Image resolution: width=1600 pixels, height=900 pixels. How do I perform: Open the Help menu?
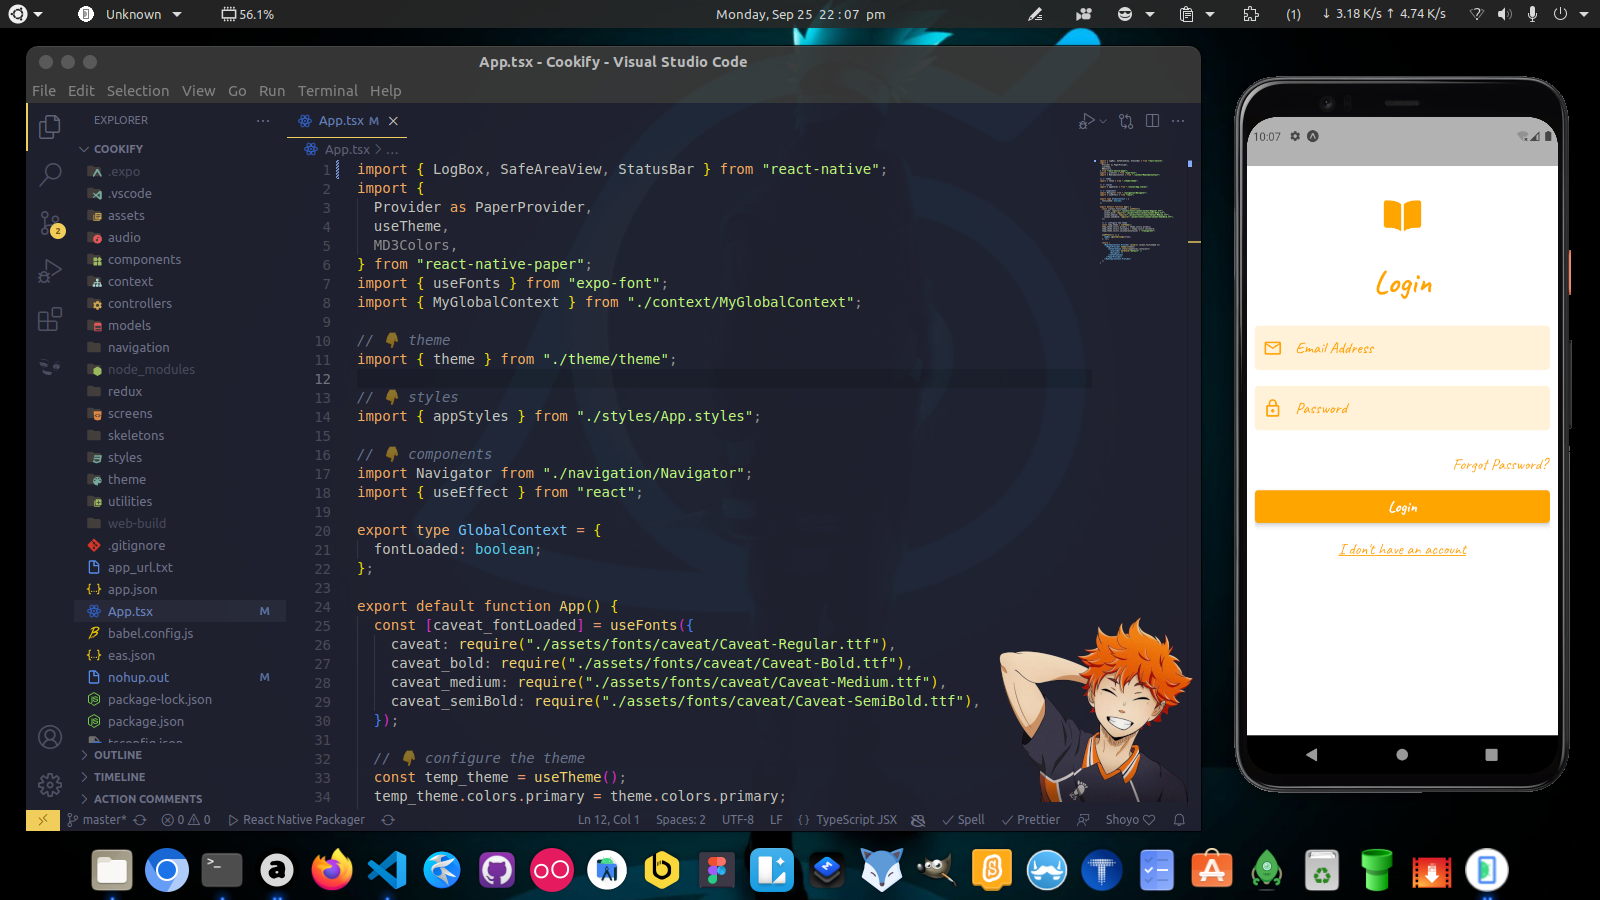385,91
